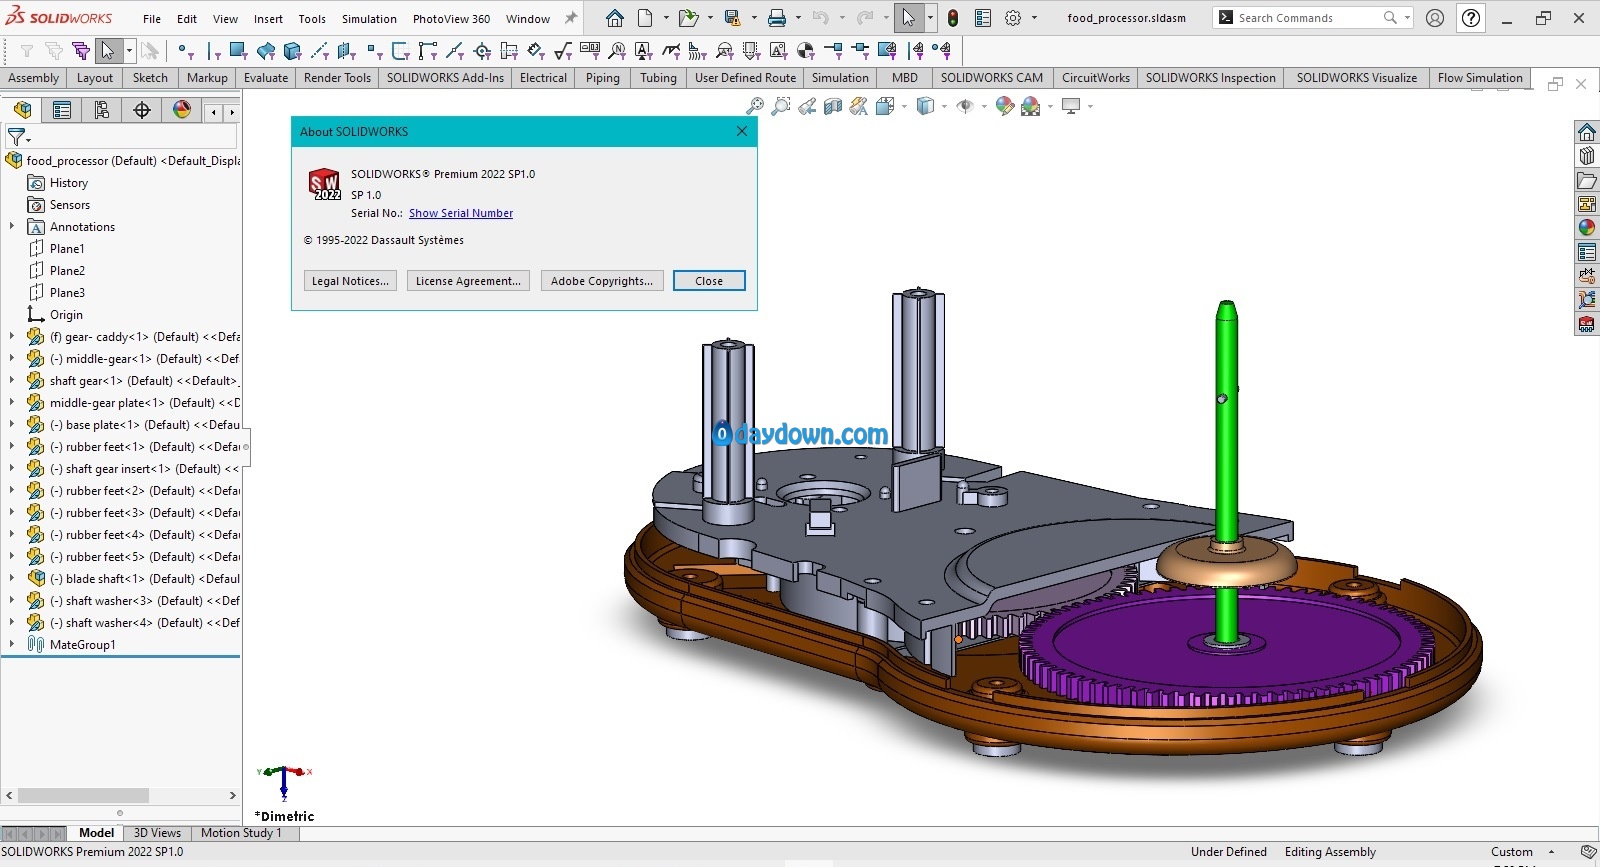Click the Zoom to Fit icon
This screenshot has width=1600, height=867.
coord(755,106)
